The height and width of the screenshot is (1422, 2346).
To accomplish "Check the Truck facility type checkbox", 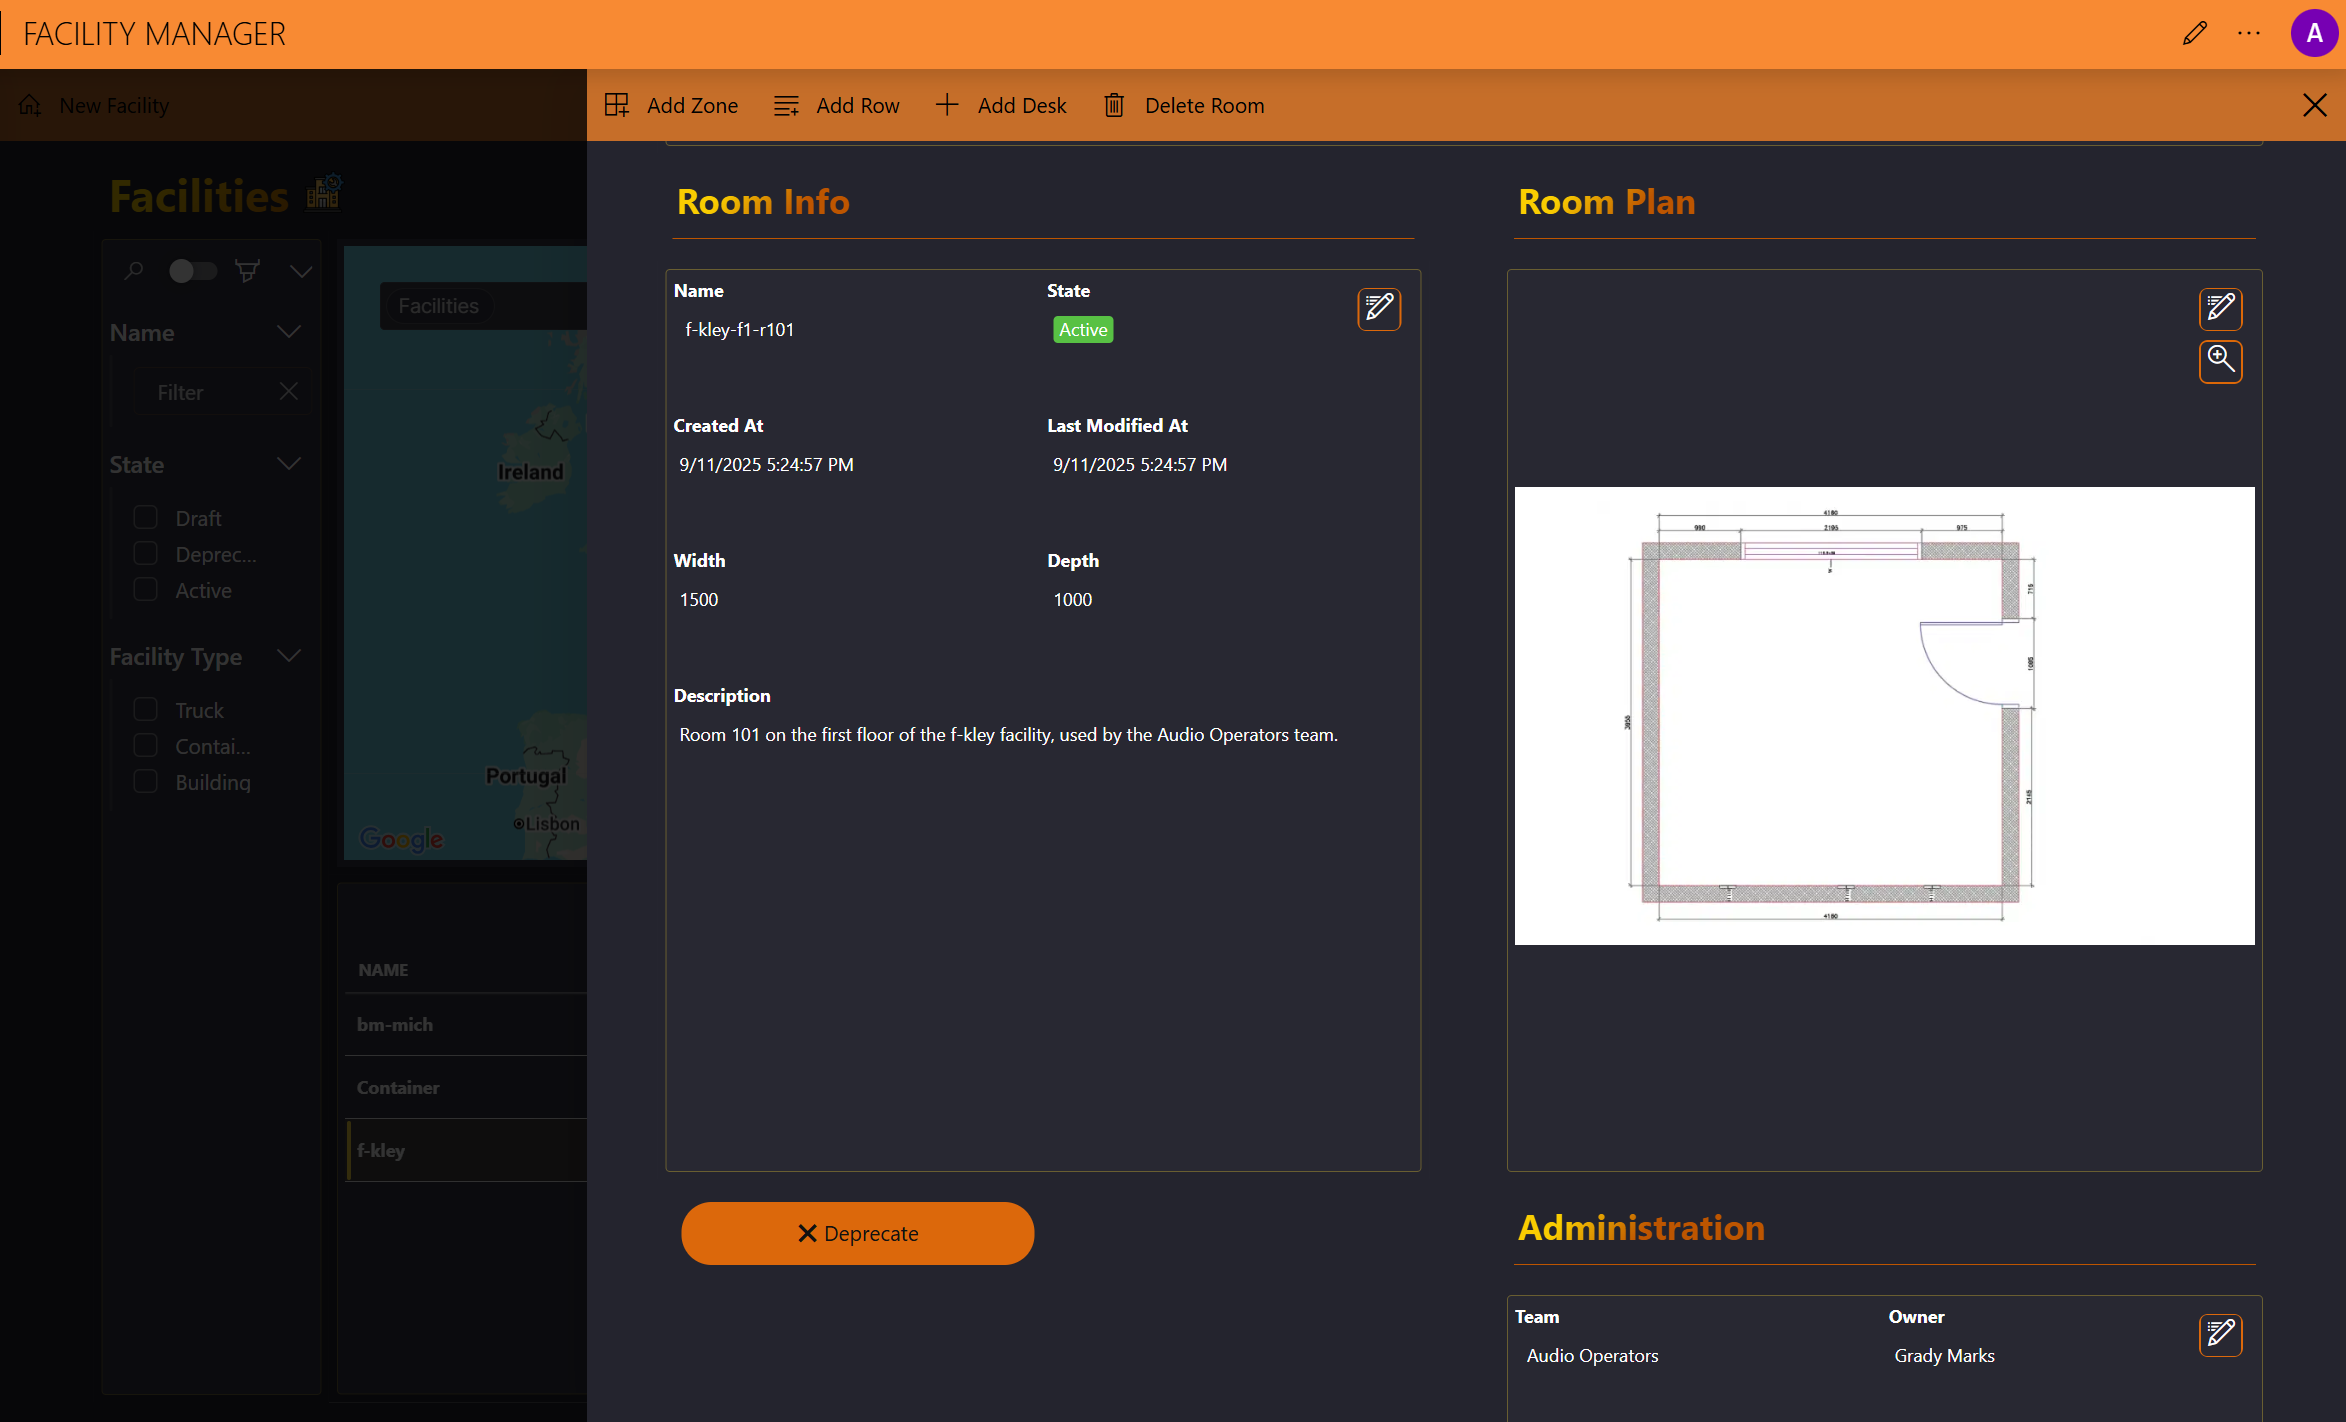I will (x=146, y=710).
